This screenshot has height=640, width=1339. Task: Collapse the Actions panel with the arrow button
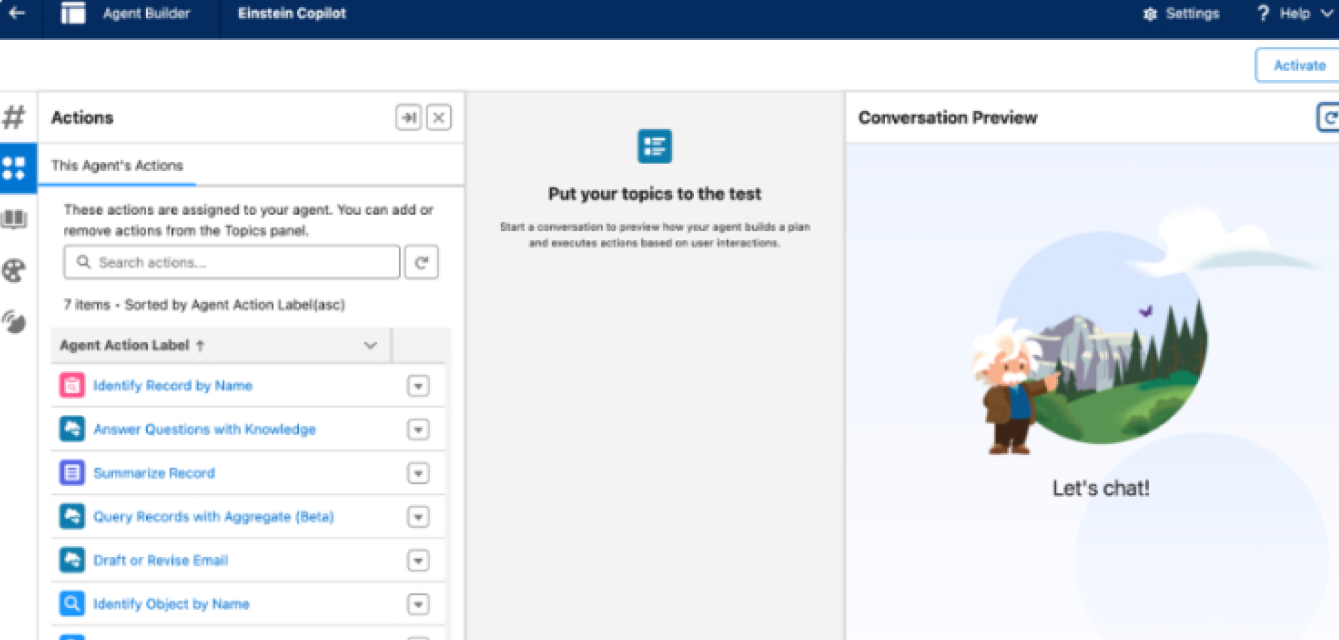(x=408, y=118)
